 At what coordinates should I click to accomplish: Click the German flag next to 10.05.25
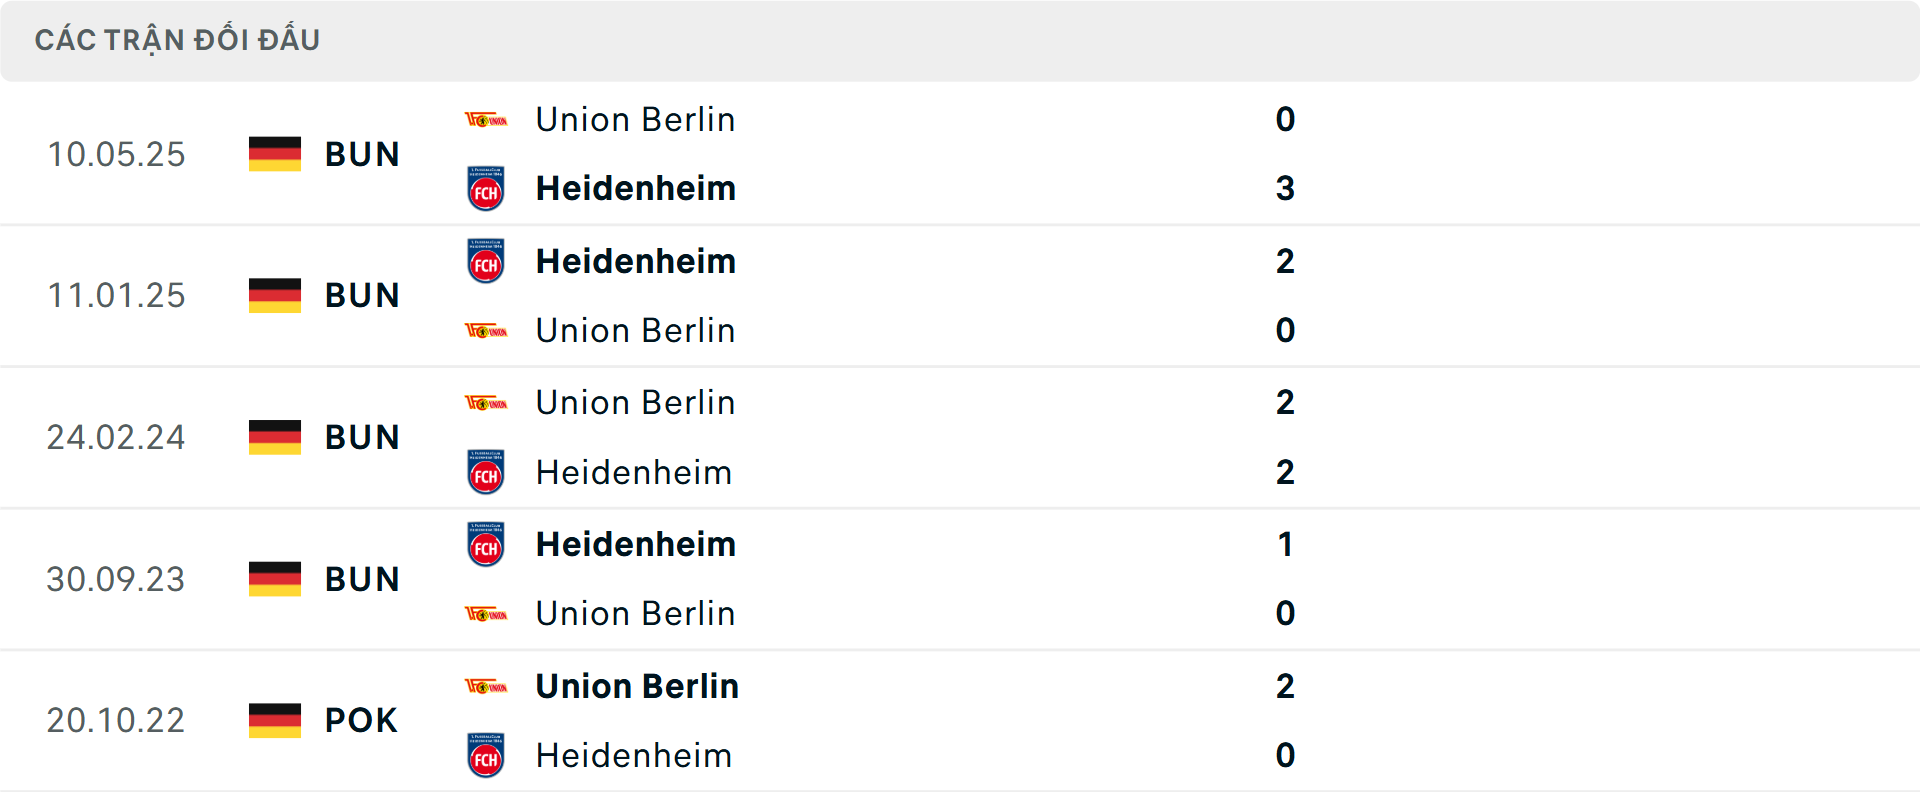tap(274, 154)
